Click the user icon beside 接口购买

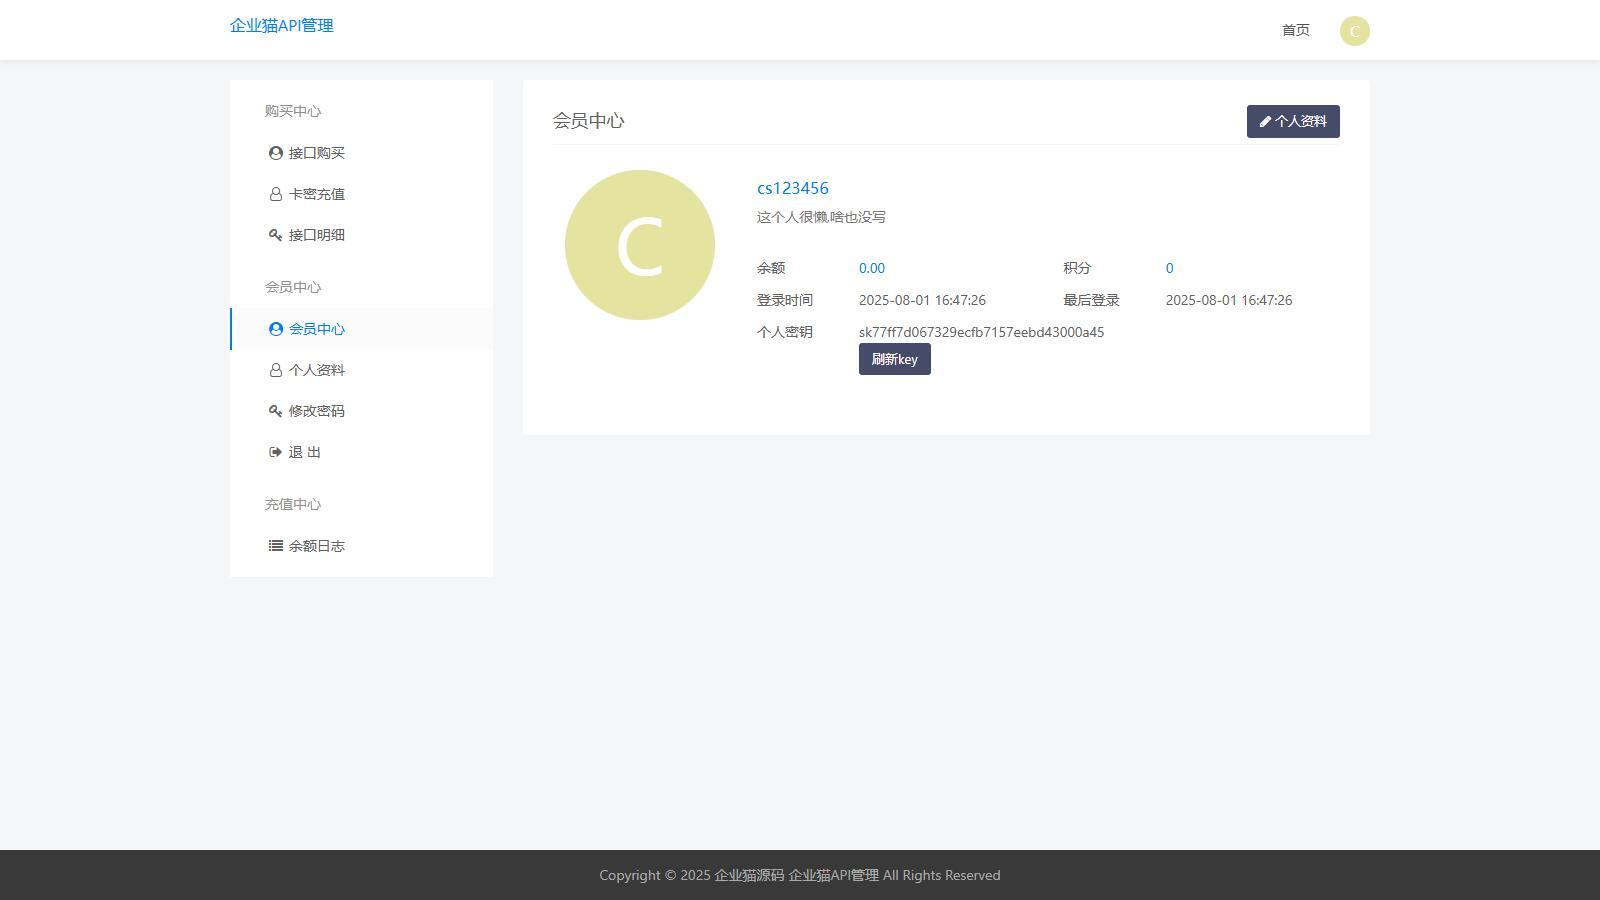(x=275, y=153)
